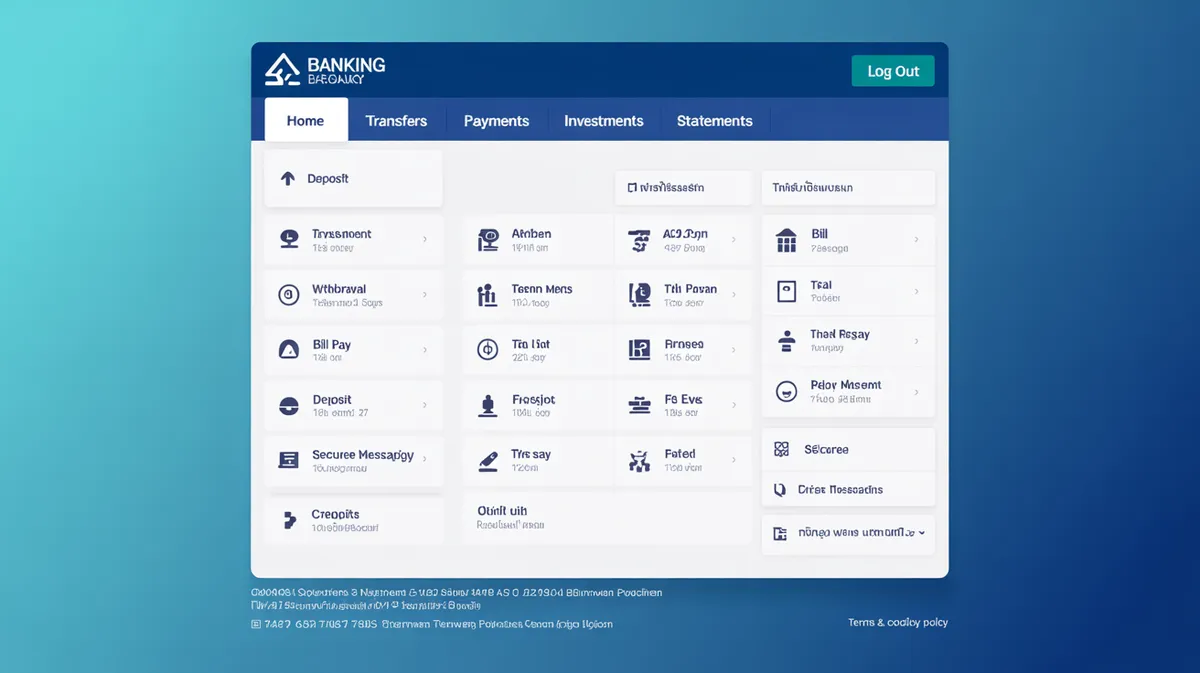1200x673 pixels.
Task: Click the Wthbraval circle icon
Action: coord(288,295)
